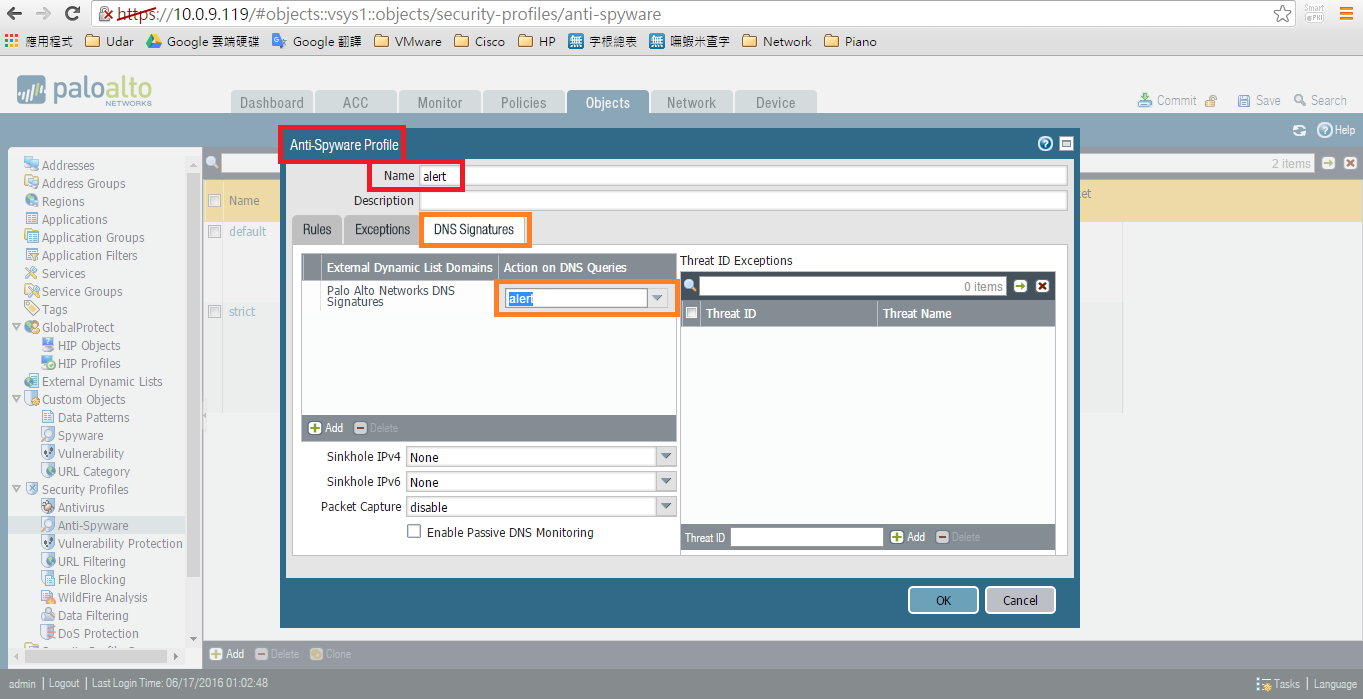Clear the Threat ID Exceptions search filter

pos(1043,286)
